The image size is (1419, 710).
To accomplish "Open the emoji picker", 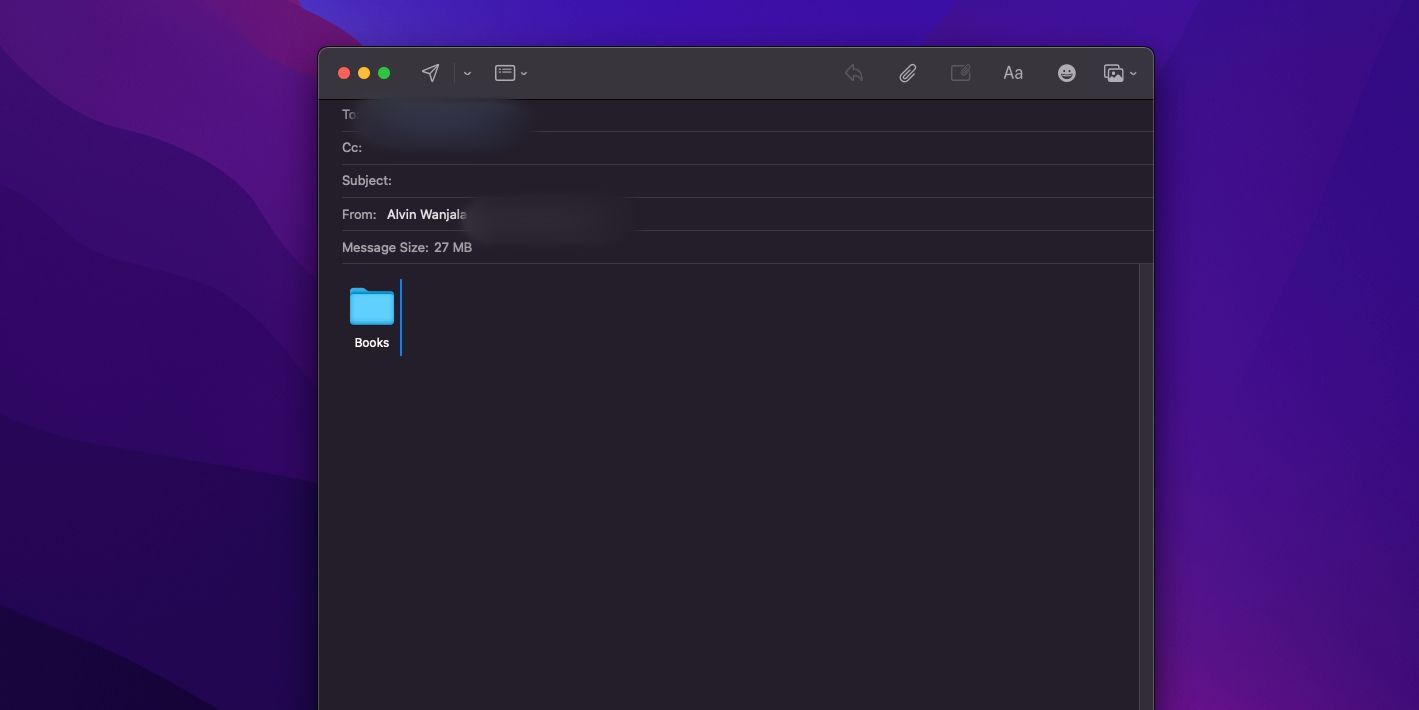I will [1066, 72].
